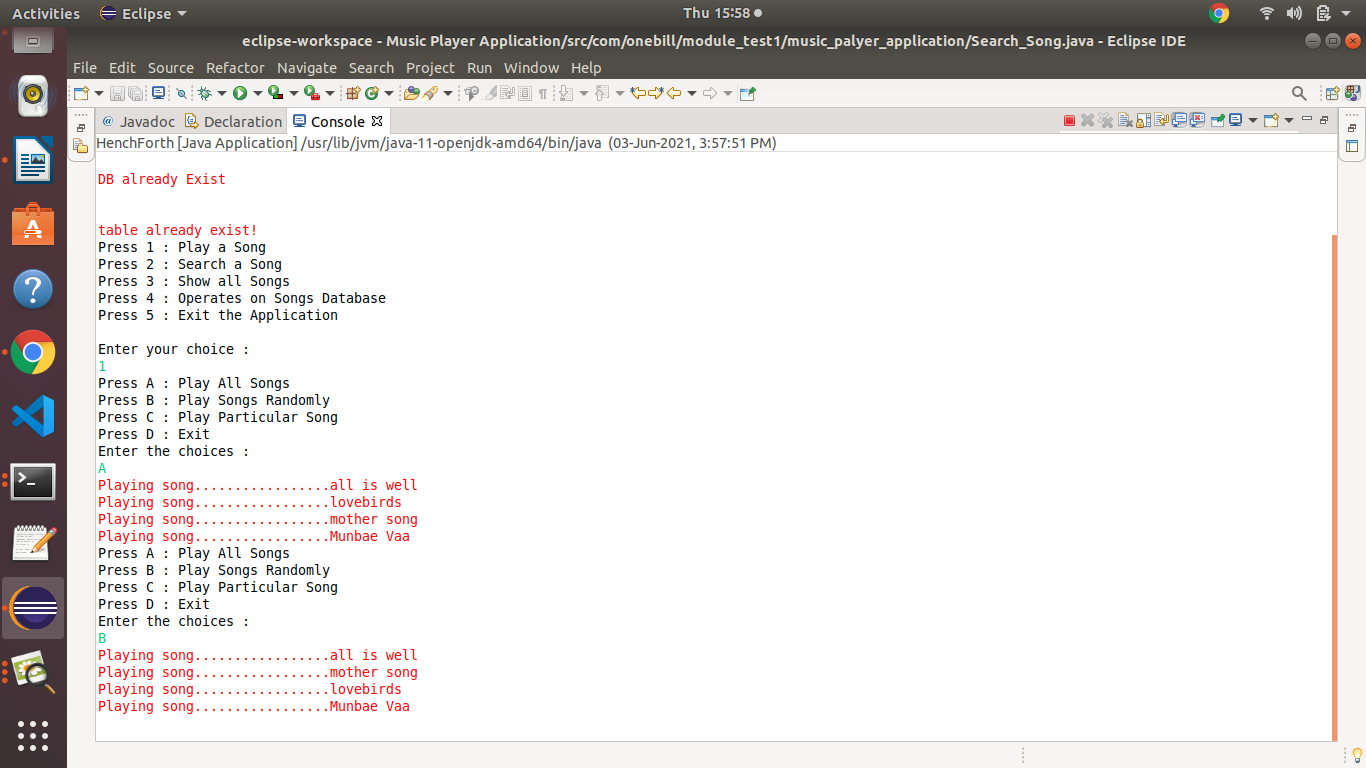Pin the Console view
Viewport: 1366px width, 768px height.
(x=1218, y=120)
